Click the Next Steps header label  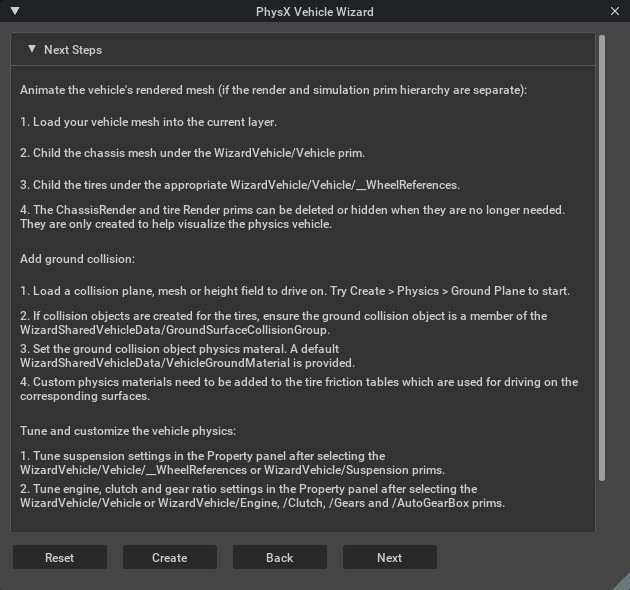click(x=73, y=49)
